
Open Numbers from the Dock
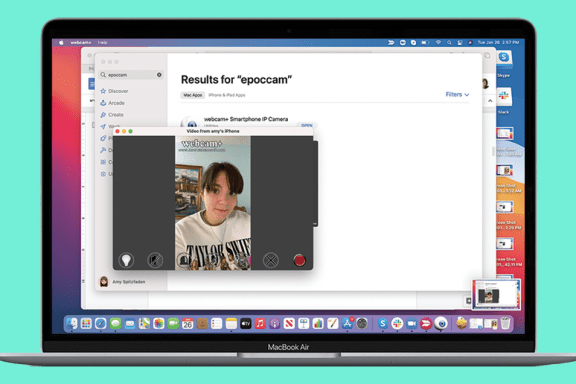pyautogui.click(x=318, y=323)
